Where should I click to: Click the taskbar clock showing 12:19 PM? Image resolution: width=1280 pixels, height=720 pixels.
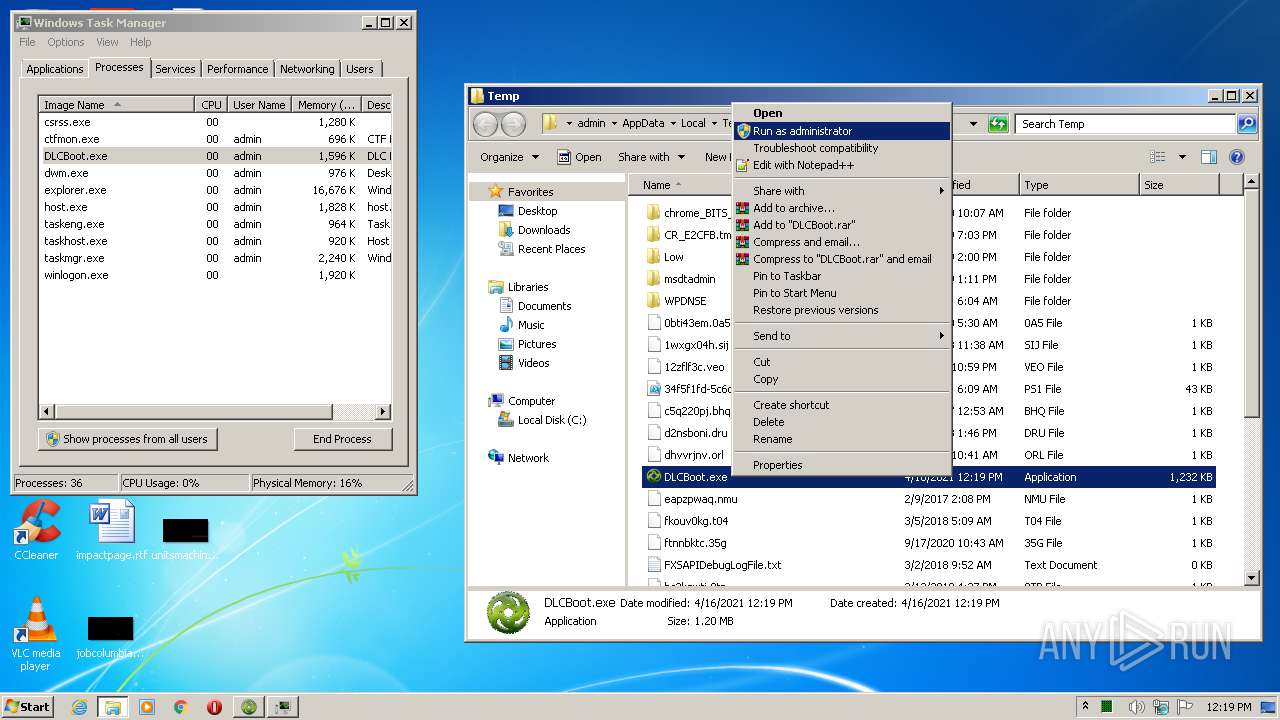[1228, 707]
